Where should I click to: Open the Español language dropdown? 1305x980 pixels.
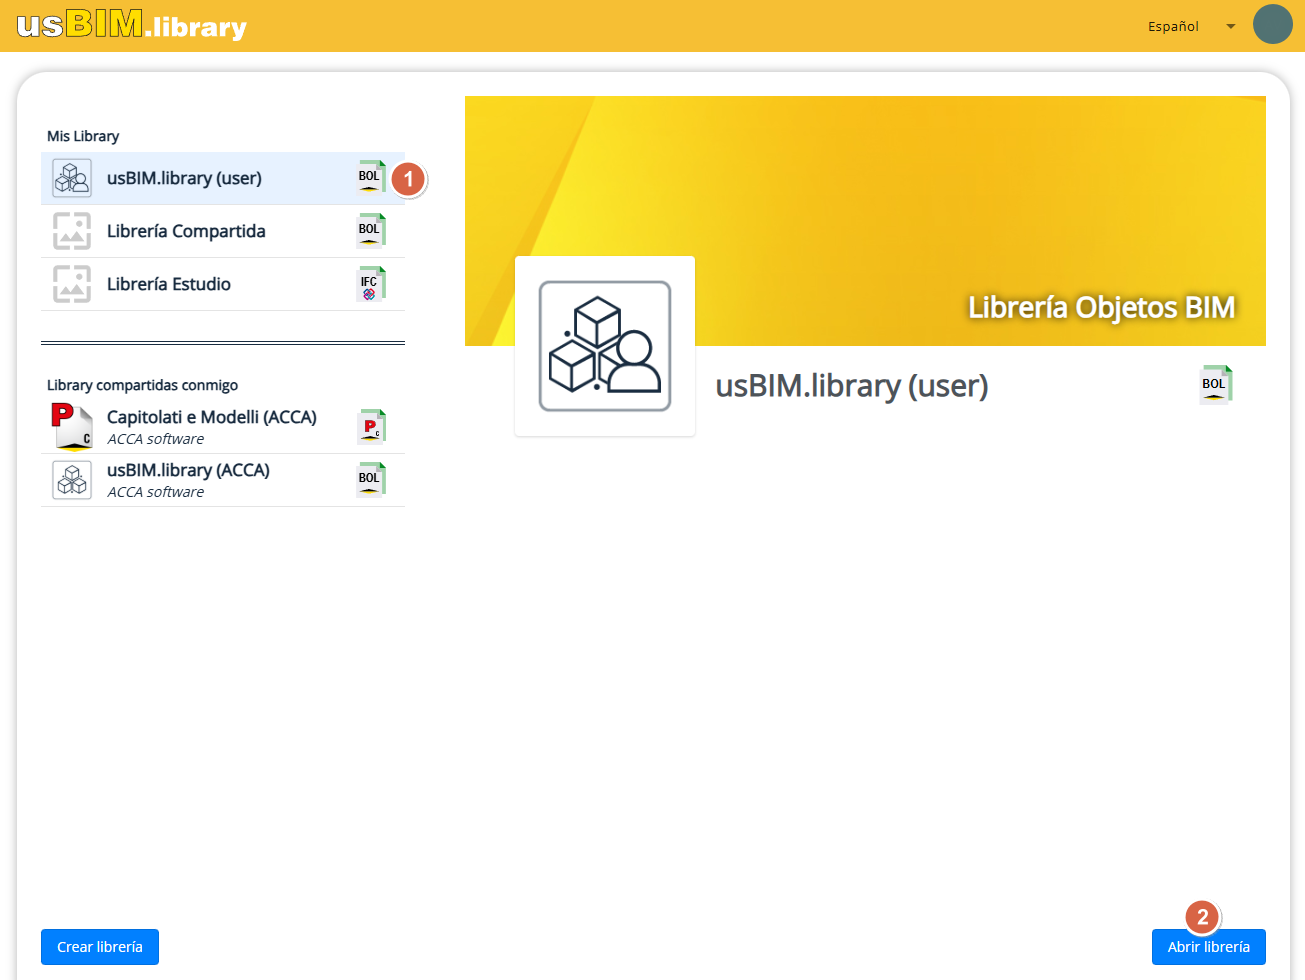coord(1173,26)
